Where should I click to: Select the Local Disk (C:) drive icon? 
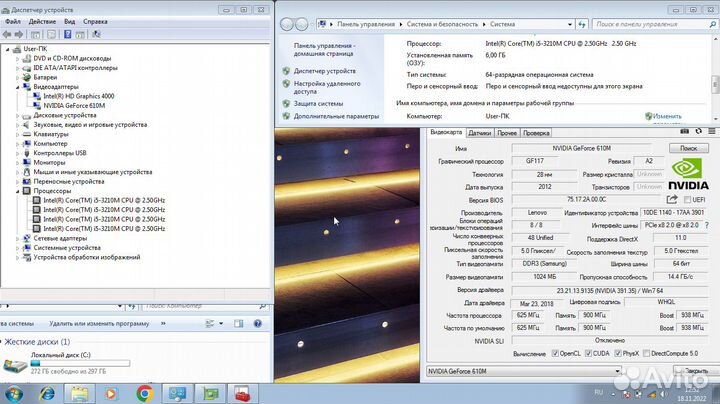click(x=15, y=365)
